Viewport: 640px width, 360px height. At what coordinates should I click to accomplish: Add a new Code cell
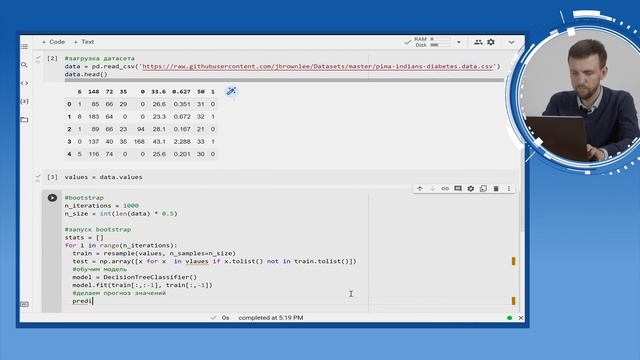tap(53, 42)
